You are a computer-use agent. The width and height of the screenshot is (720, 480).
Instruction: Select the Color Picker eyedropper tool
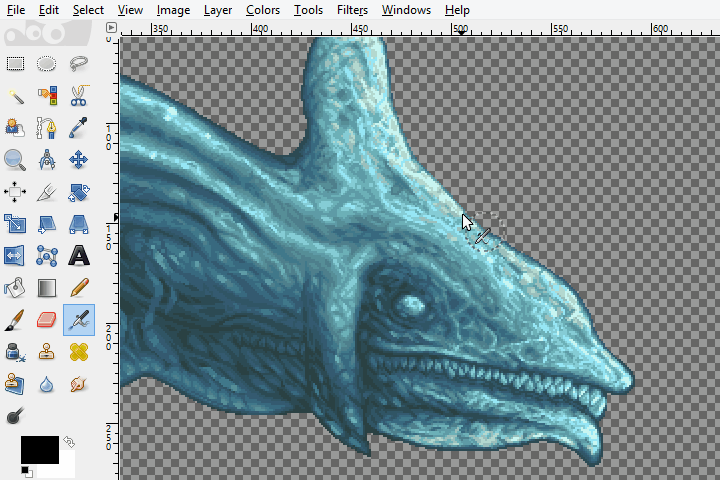pos(79,128)
